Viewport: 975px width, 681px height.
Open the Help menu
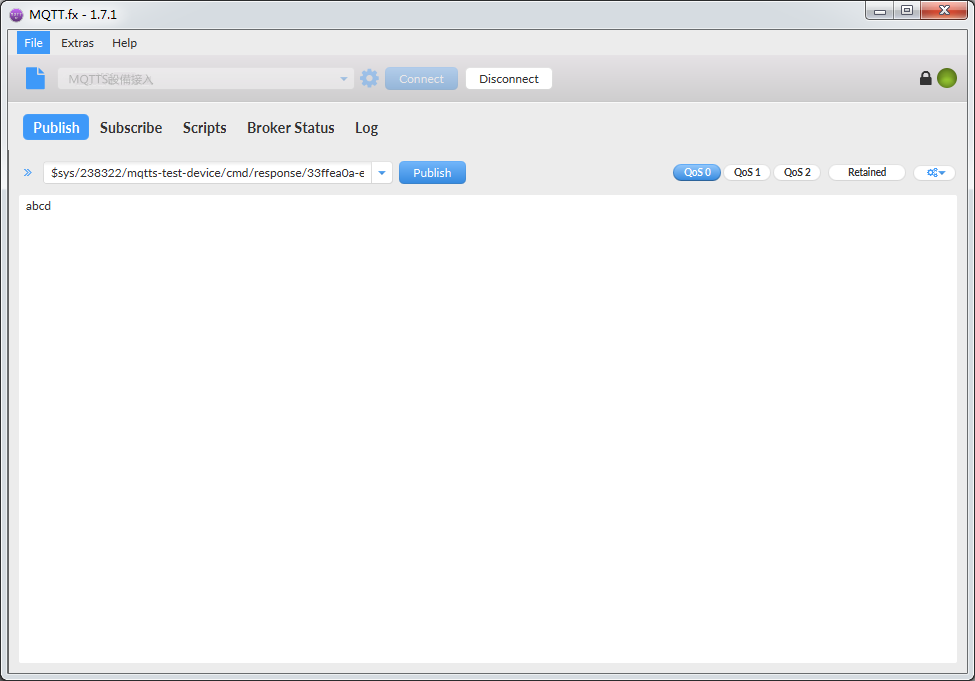124,43
